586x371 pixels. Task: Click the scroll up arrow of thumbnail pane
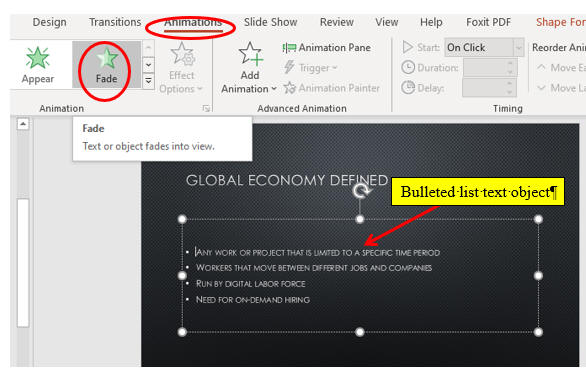click(23, 124)
